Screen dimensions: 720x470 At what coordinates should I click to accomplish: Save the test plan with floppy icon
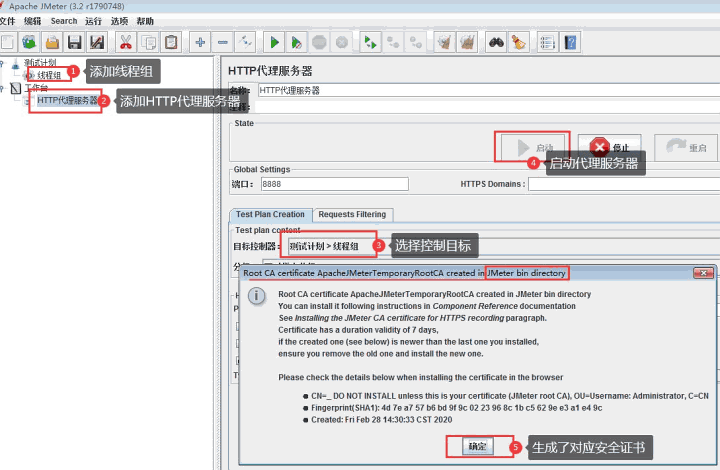point(74,43)
